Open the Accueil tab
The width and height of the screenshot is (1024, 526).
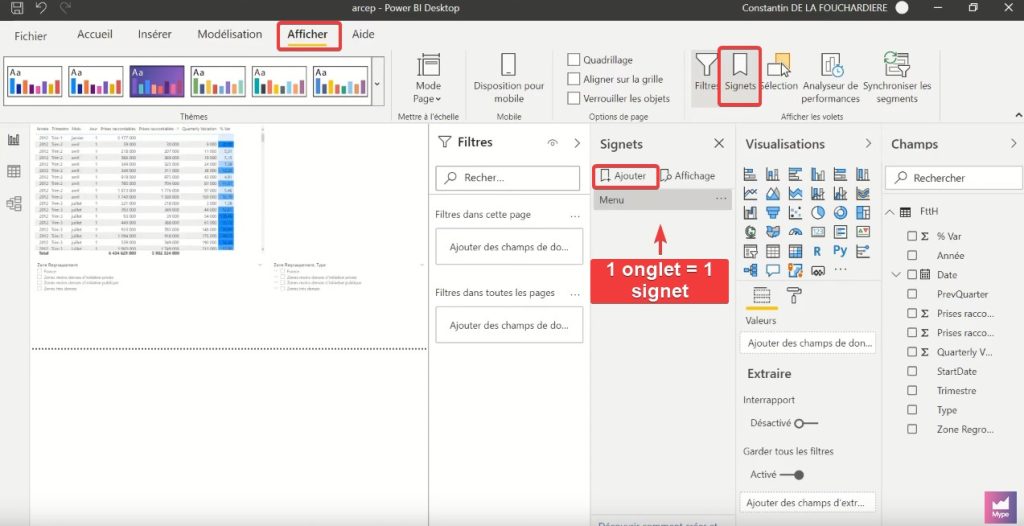tap(95, 35)
